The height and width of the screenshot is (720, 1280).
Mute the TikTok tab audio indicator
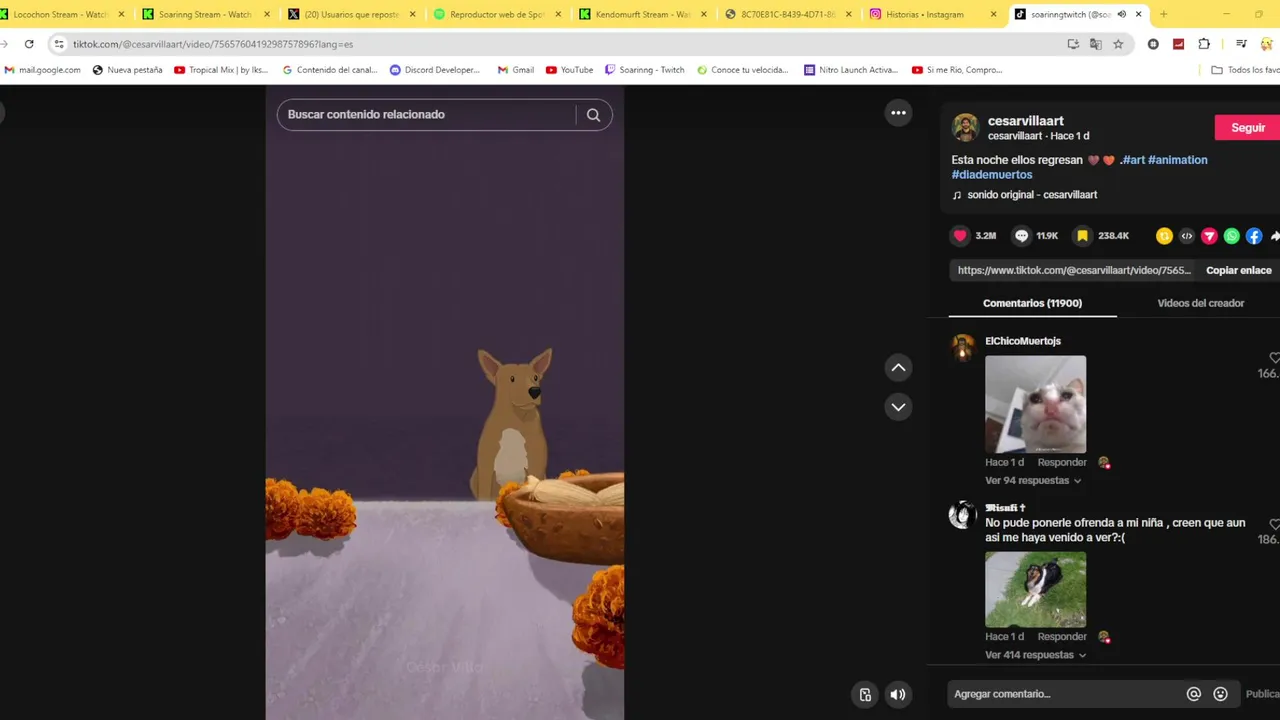(x=1121, y=14)
